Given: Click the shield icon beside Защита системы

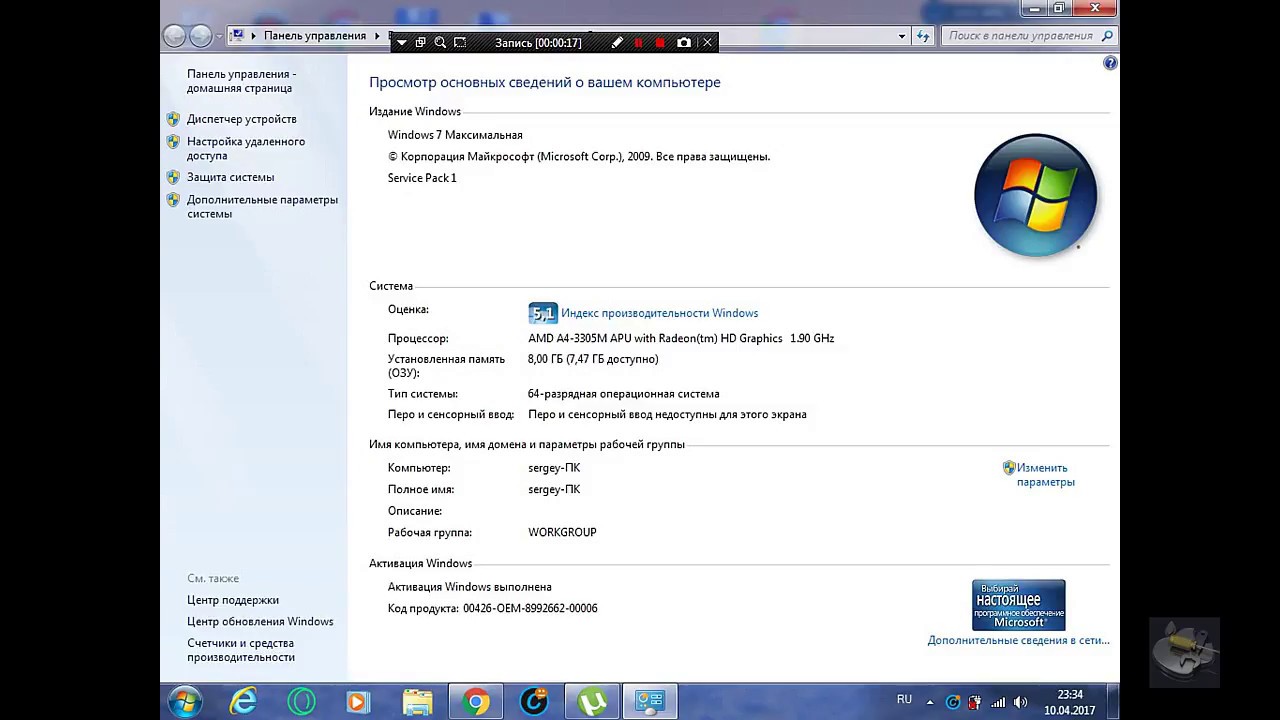Looking at the screenshot, I should click(x=173, y=177).
